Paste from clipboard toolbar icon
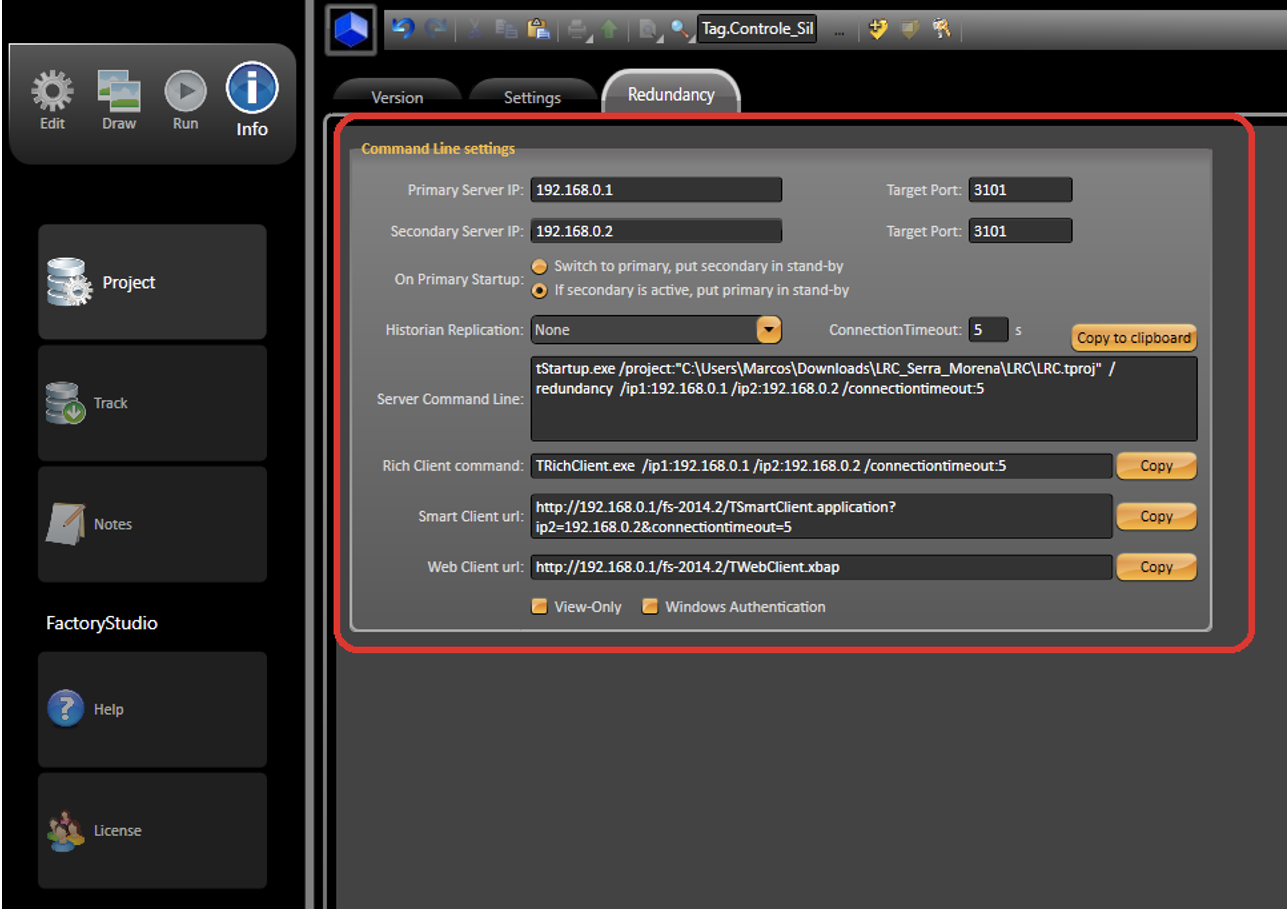 click(x=537, y=30)
